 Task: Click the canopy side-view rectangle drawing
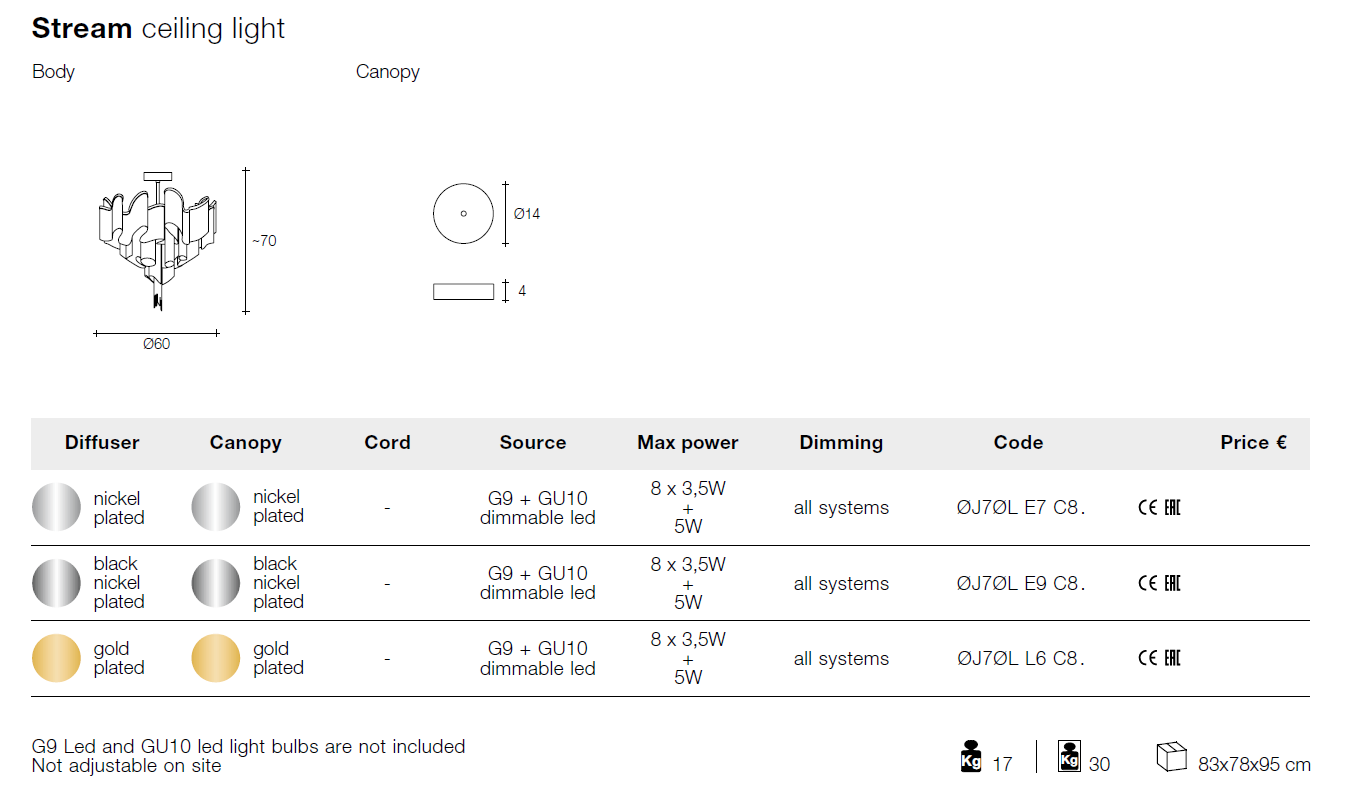(x=463, y=291)
